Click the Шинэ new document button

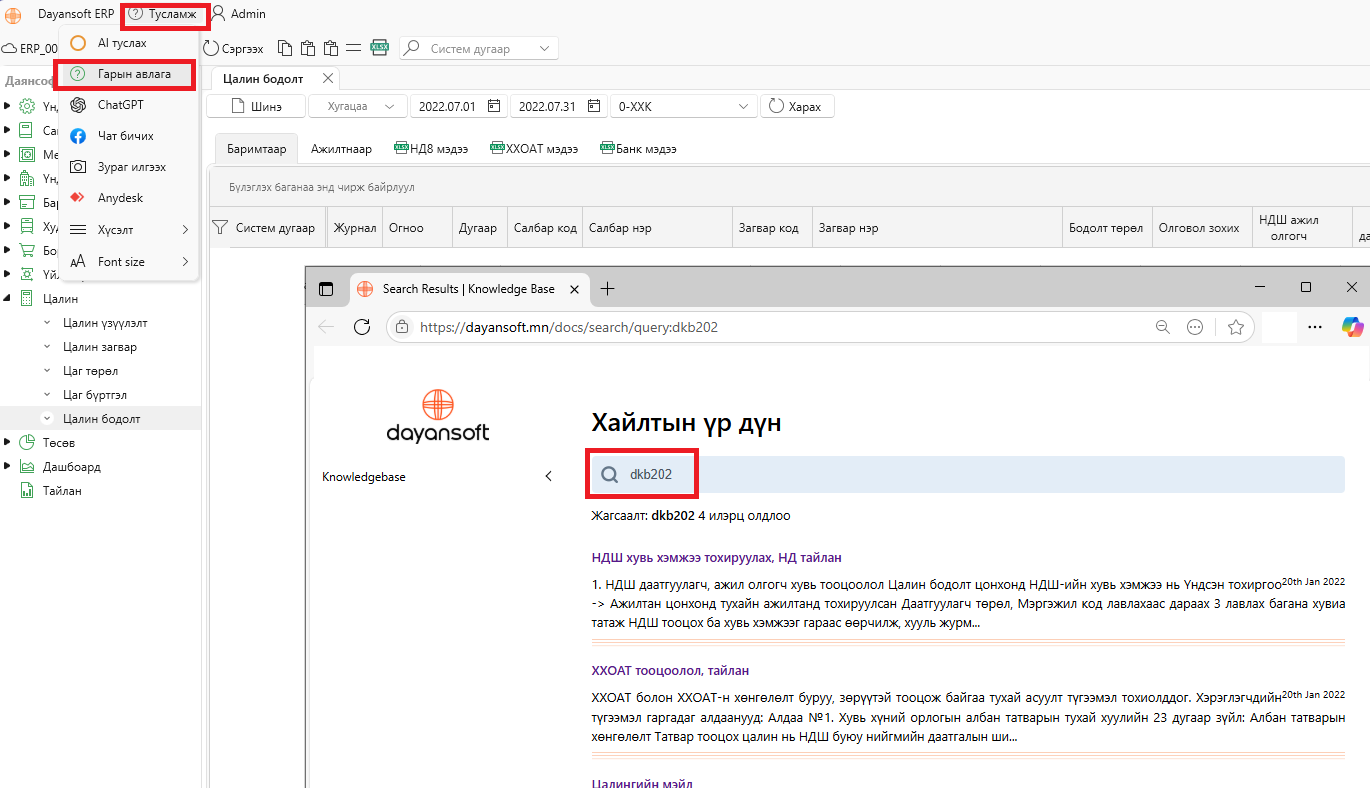pyautogui.click(x=256, y=106)
